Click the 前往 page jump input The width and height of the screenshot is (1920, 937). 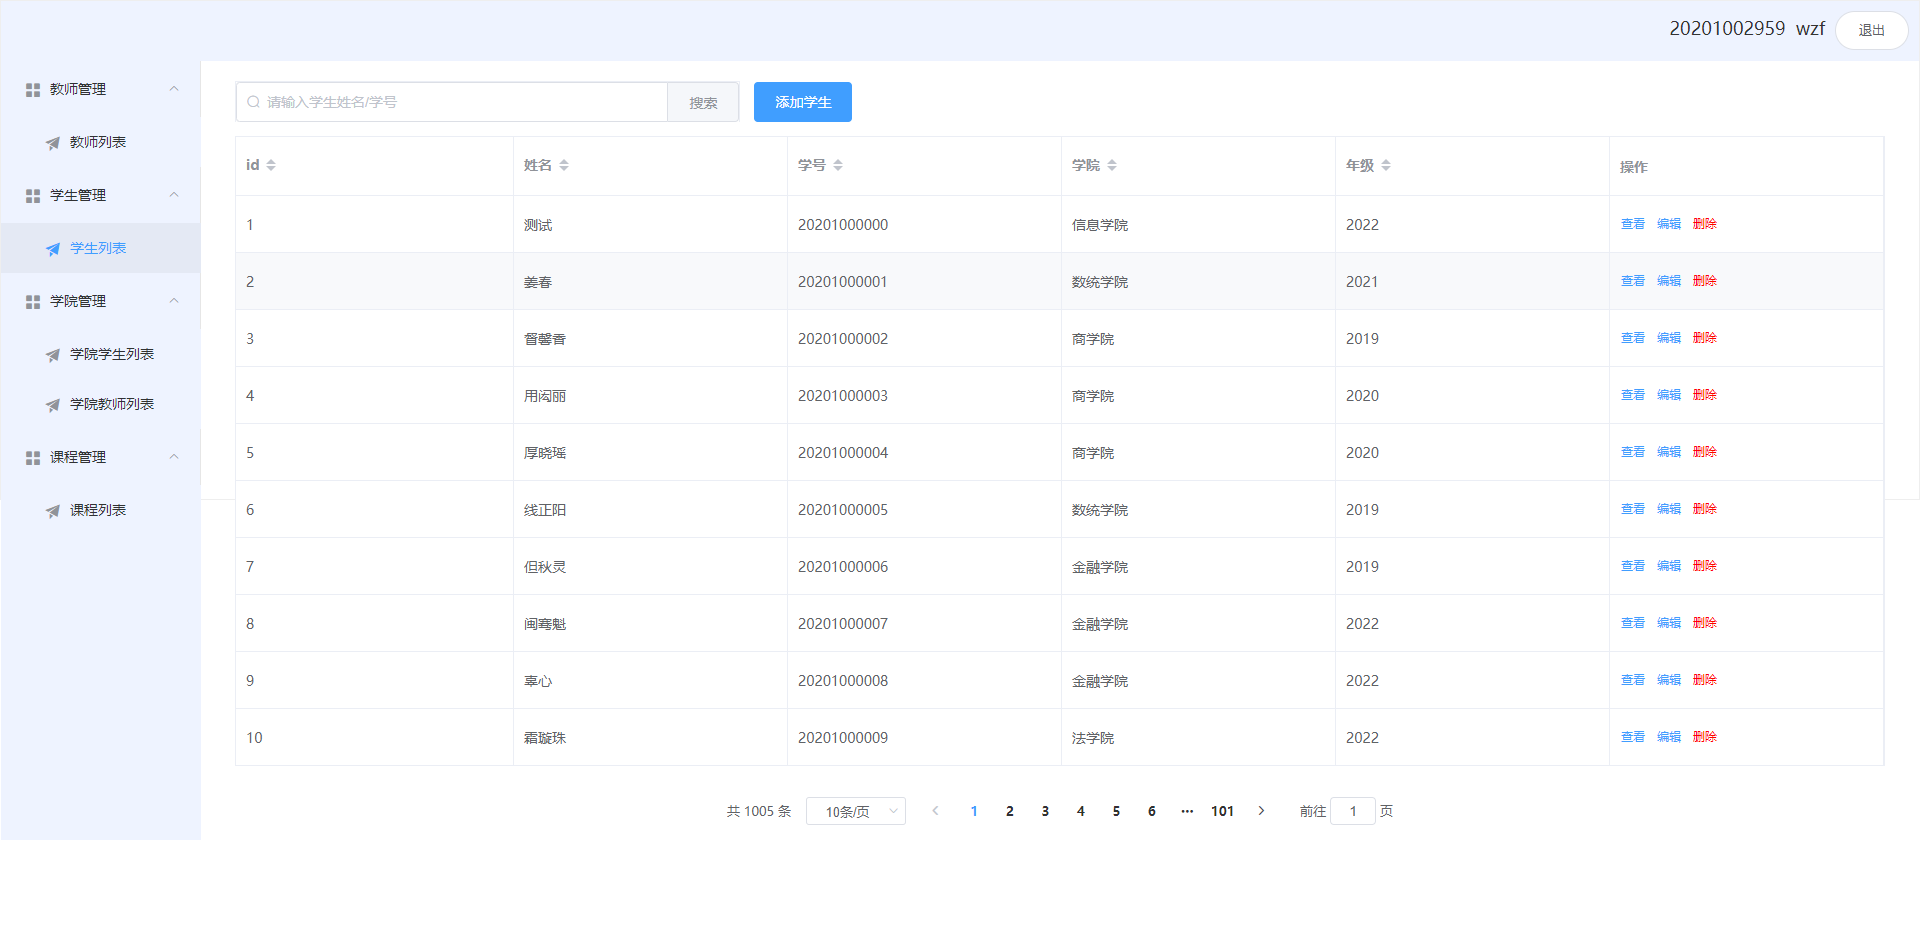coord(1353,811)
